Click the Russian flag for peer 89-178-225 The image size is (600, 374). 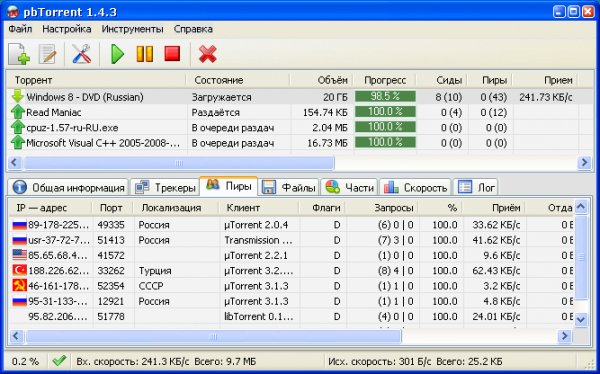coord(20,225)
